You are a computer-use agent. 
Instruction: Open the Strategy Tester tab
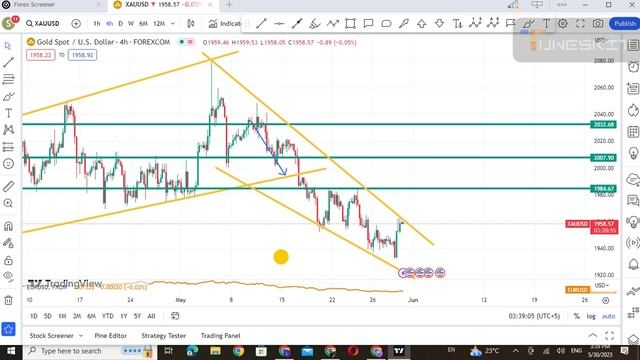tap(163, 336)
